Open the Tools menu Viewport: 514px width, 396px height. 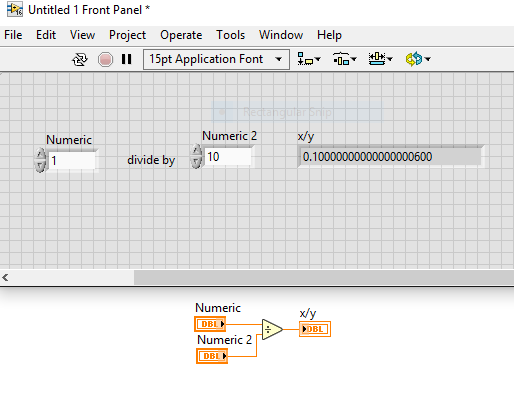pyautogui.click(x=230, y=35)
